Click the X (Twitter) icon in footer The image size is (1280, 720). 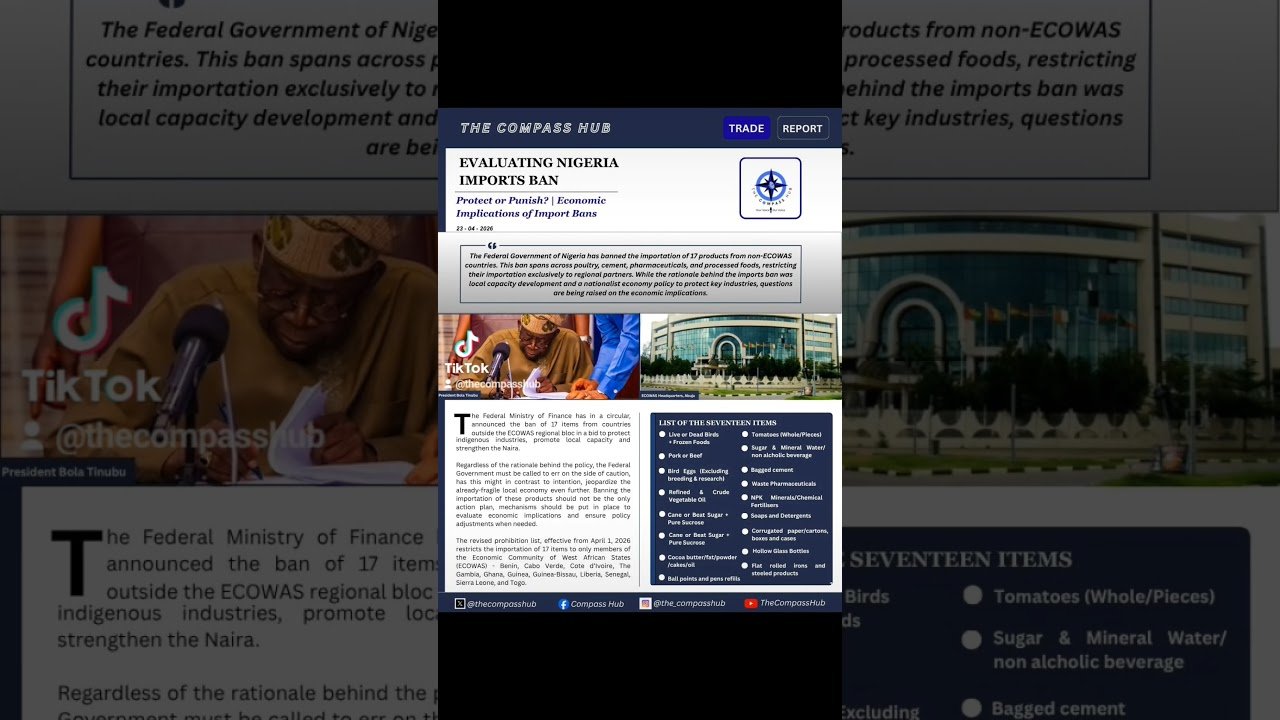(x=460, y=604)
